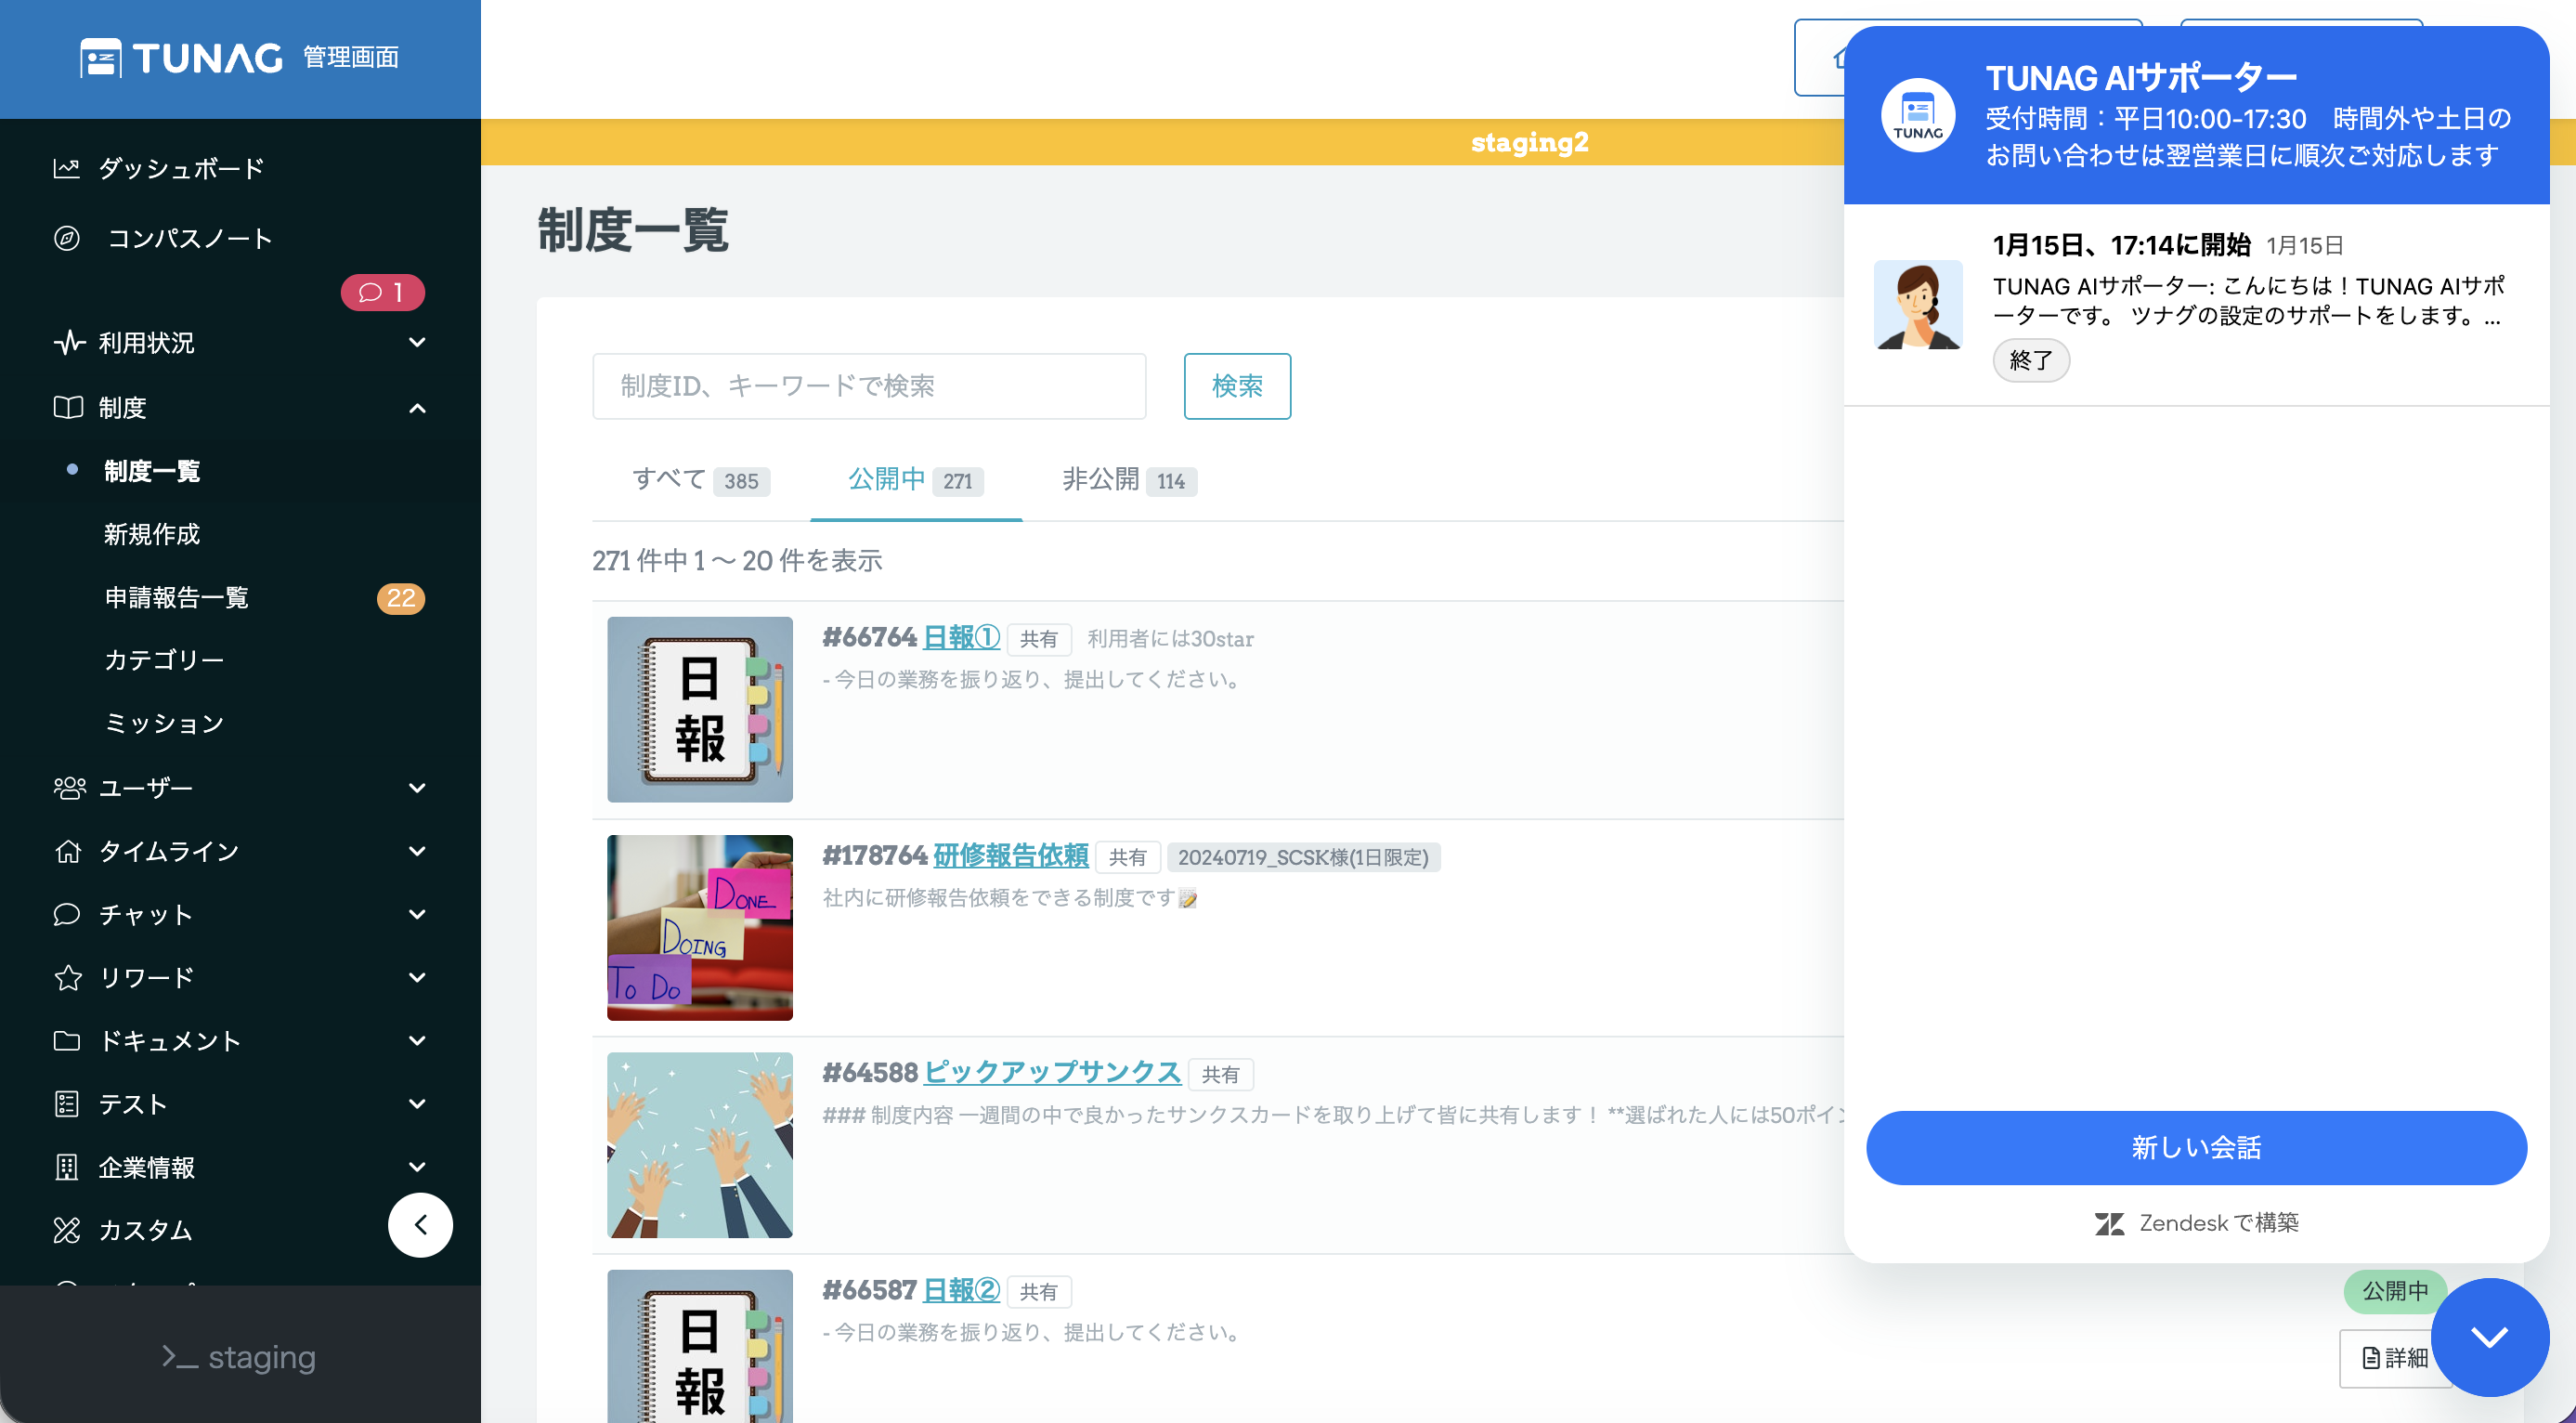Switch to the すべて 385 tab
The width and height of the screenshot is (2576, 1423).
pyautogui.click(x=700, y=480)
